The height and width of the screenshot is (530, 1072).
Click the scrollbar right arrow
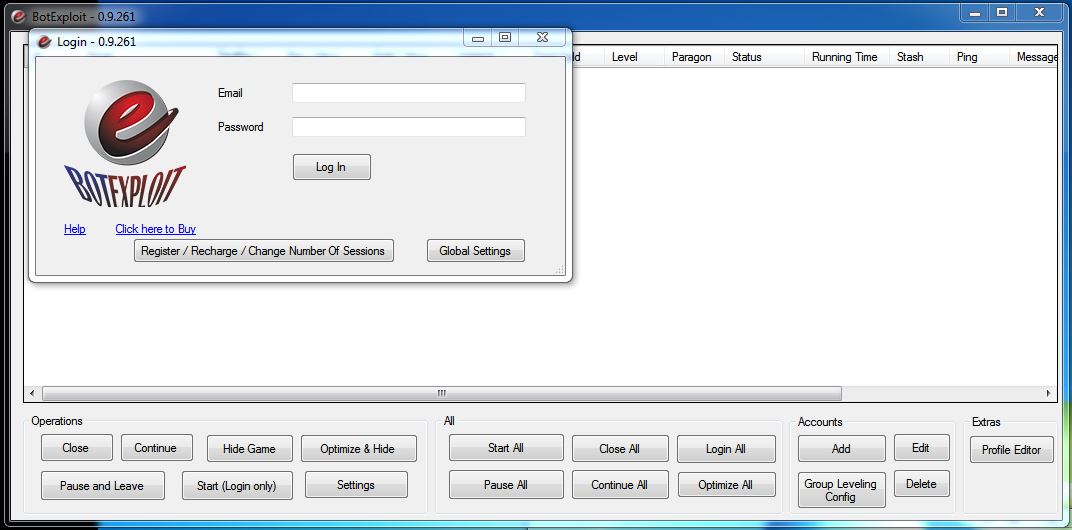point(1049,393)
